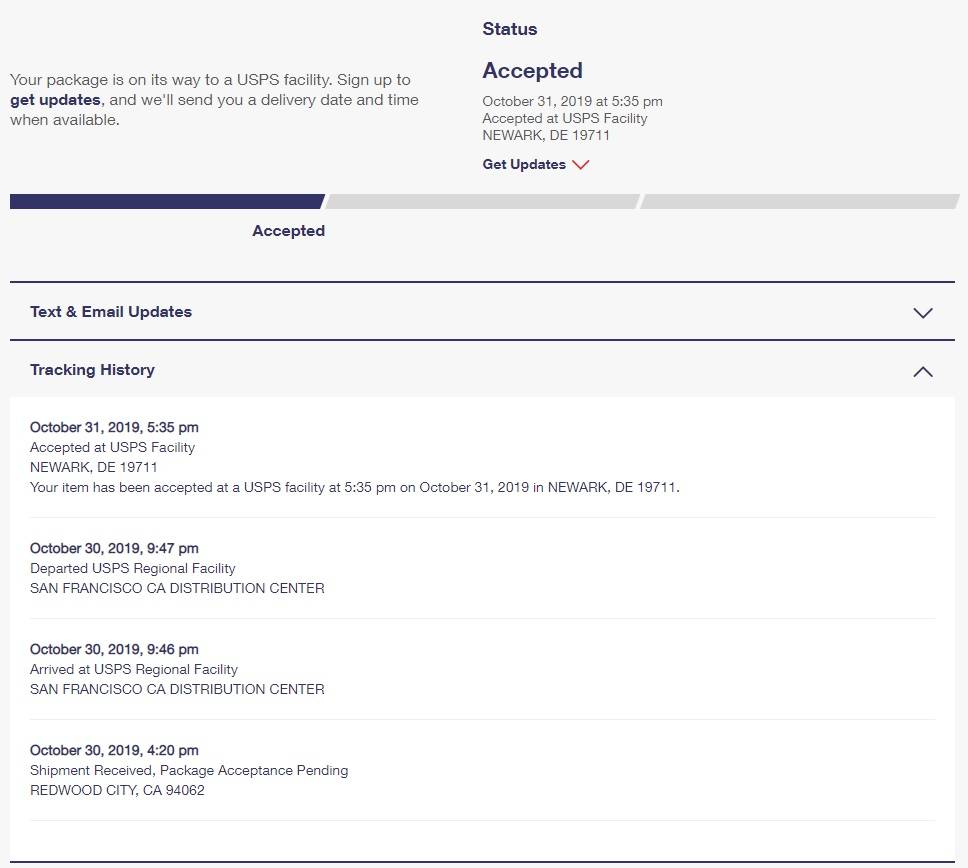Click Shipment Received, Package Acceptance Pending

189,770
